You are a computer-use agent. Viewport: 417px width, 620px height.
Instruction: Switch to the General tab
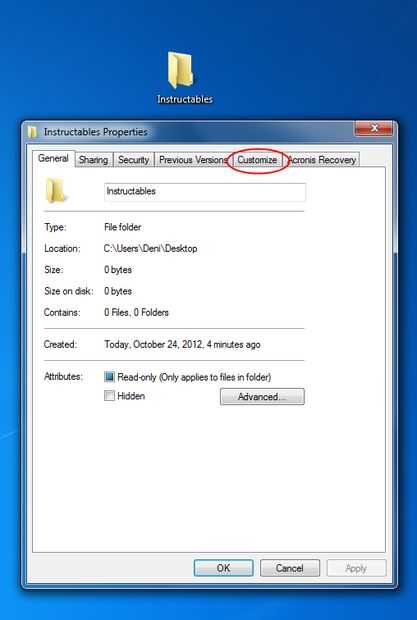(x=53, y=159)
